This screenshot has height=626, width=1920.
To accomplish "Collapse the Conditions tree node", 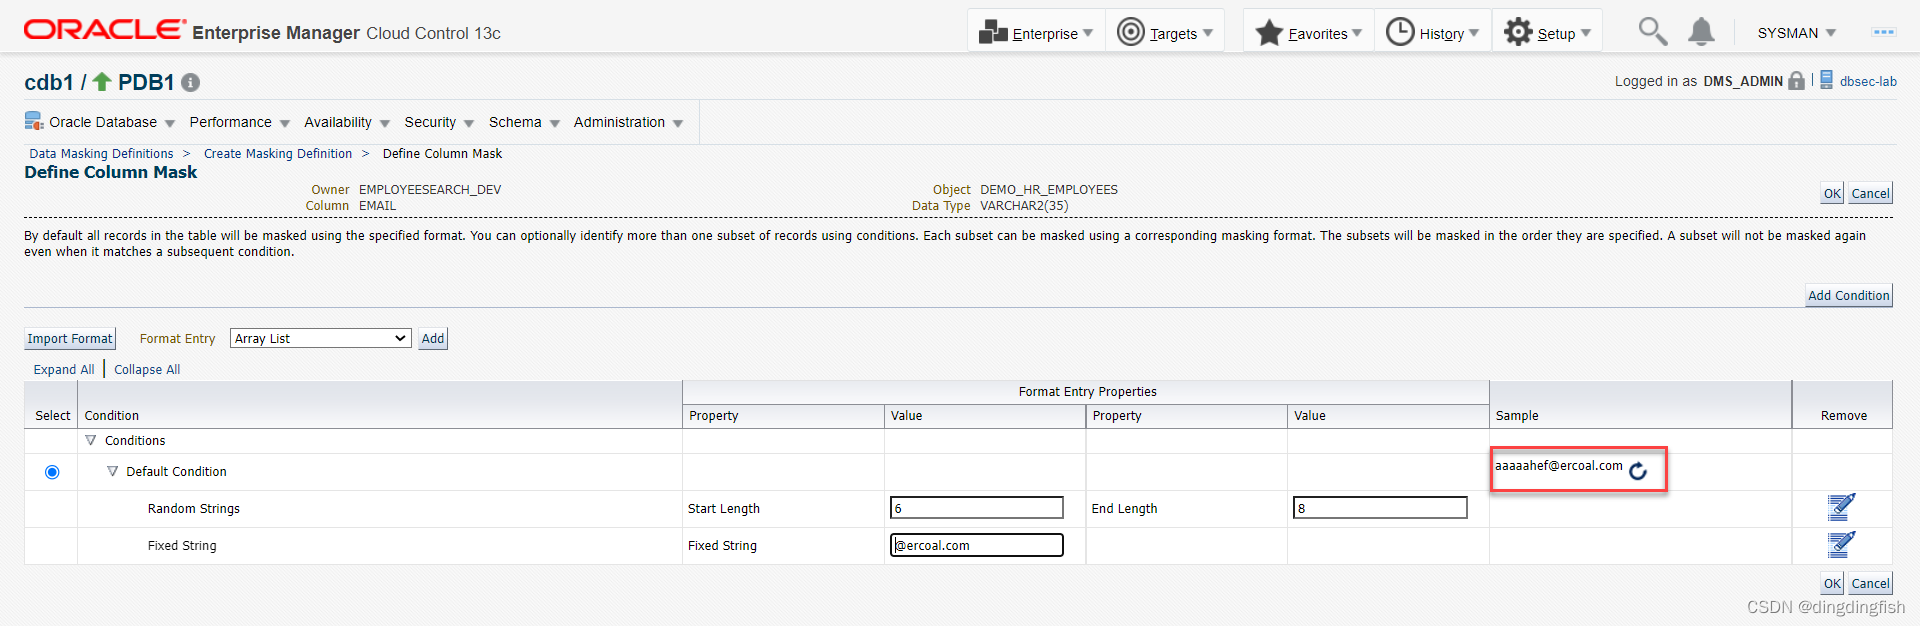I will [x=91, y=441].
